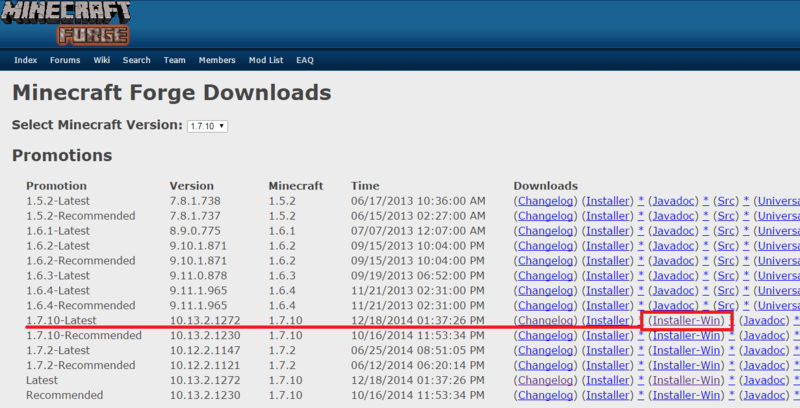Open Changelog for 1.6.1-Latest

545,231
